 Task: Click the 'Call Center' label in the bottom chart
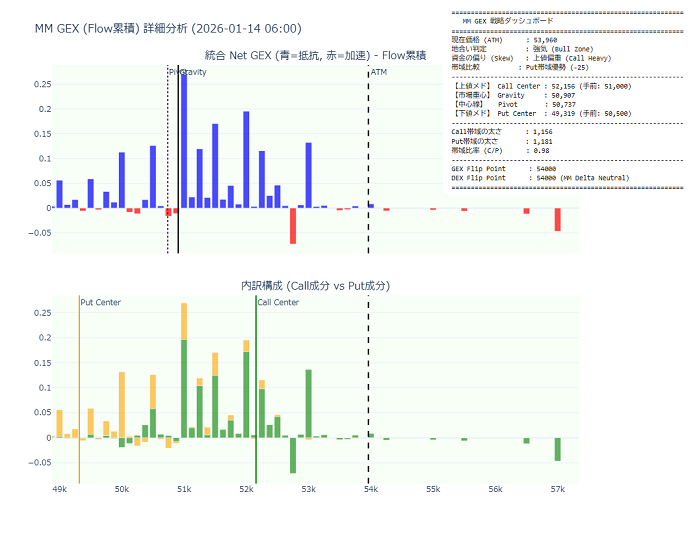click(278, 302)
